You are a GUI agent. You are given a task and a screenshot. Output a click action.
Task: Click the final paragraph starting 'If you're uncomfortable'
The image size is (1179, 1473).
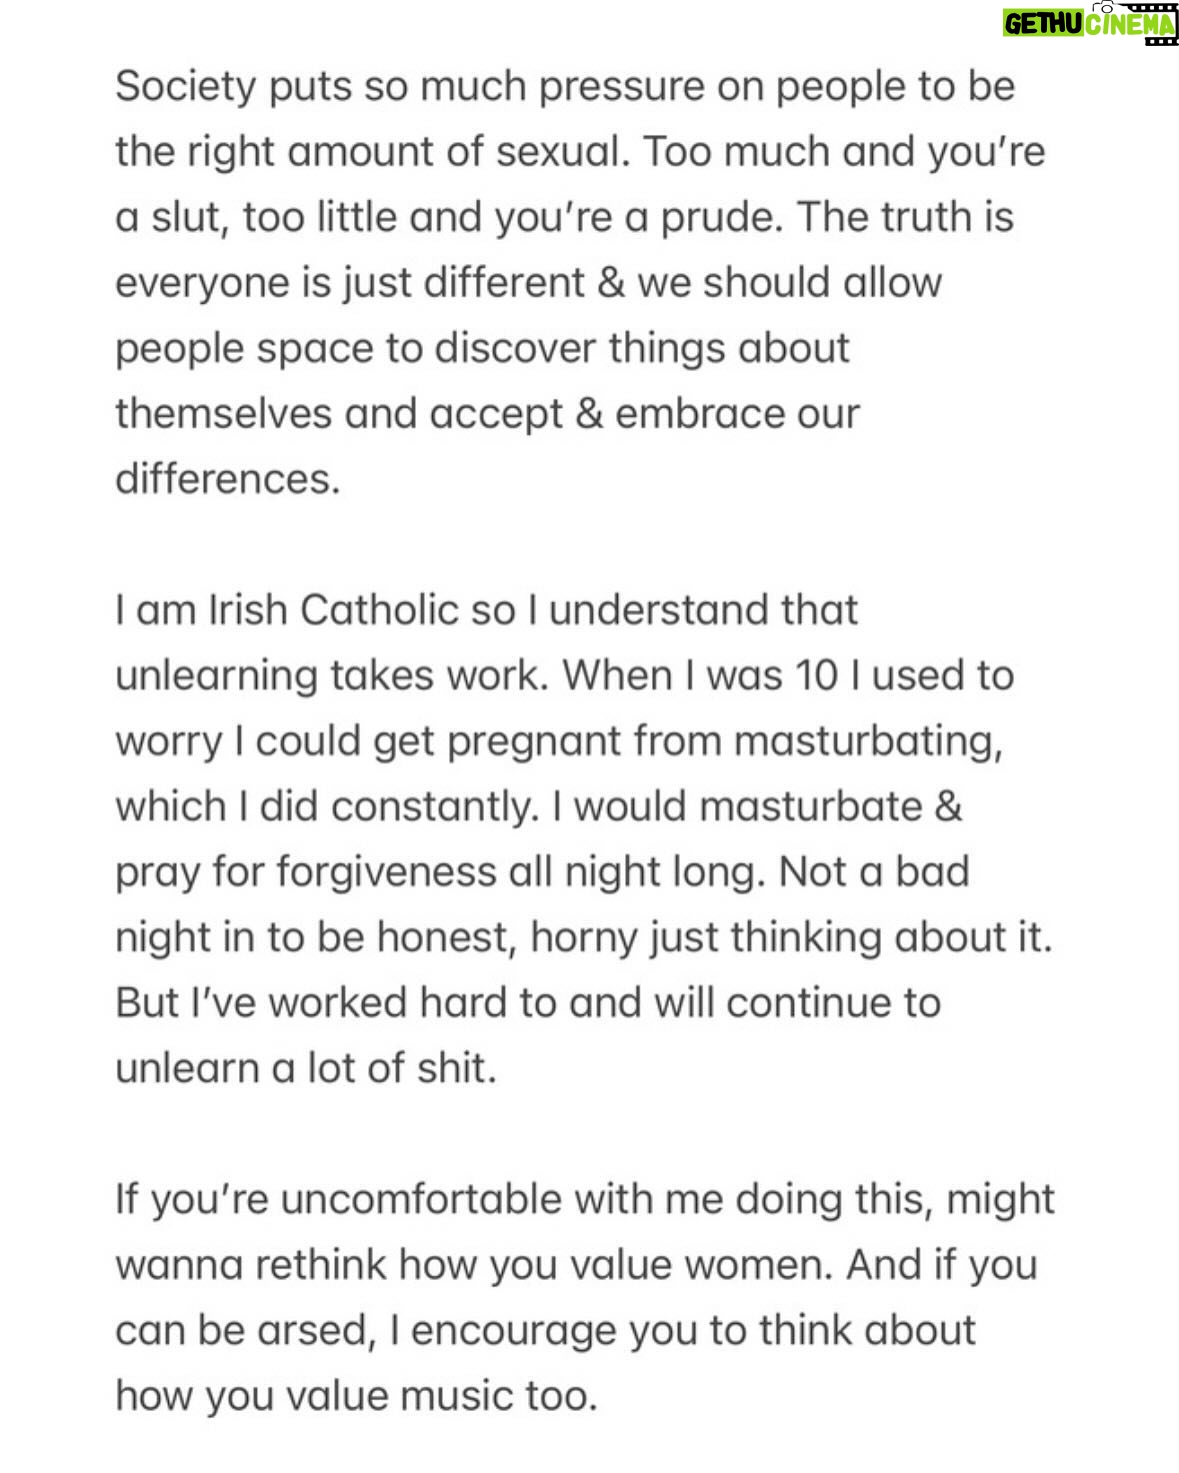tap(585, 1296)
